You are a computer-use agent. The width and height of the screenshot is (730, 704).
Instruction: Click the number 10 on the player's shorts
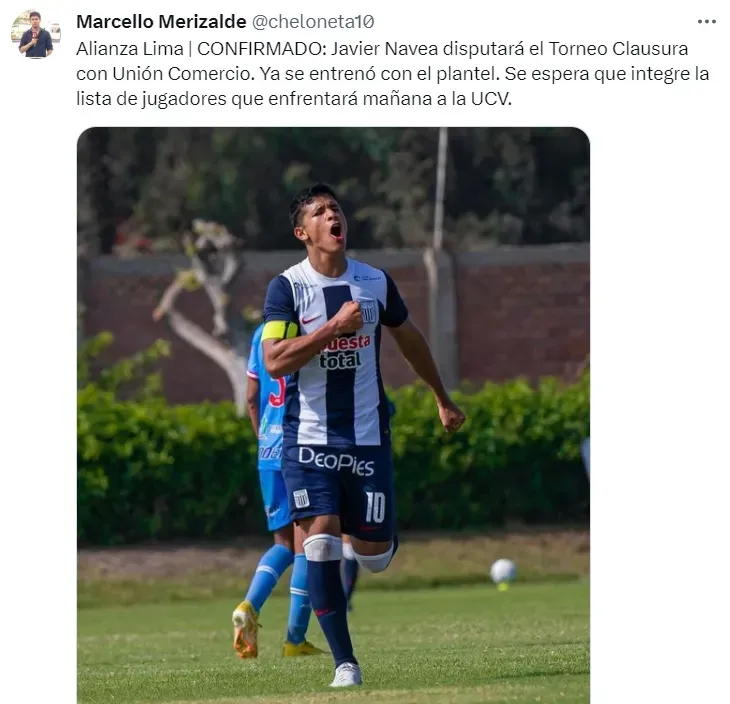click(x=375, y=508)
